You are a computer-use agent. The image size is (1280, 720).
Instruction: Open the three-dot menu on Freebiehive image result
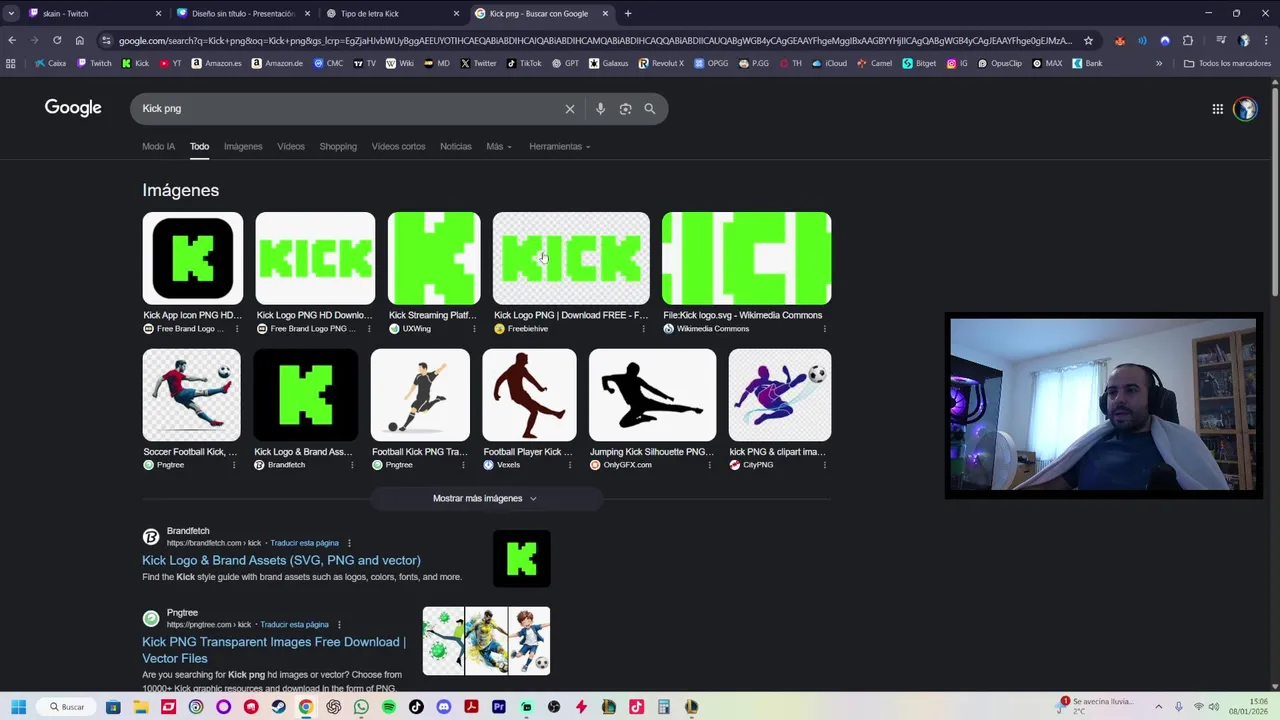tap(642, 329)
